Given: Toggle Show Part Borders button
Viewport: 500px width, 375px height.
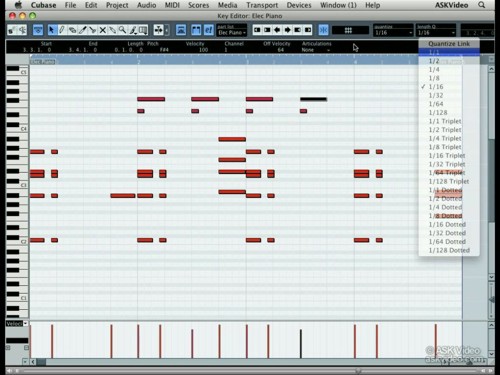Looking at the screenshot, I should point(196,30).
